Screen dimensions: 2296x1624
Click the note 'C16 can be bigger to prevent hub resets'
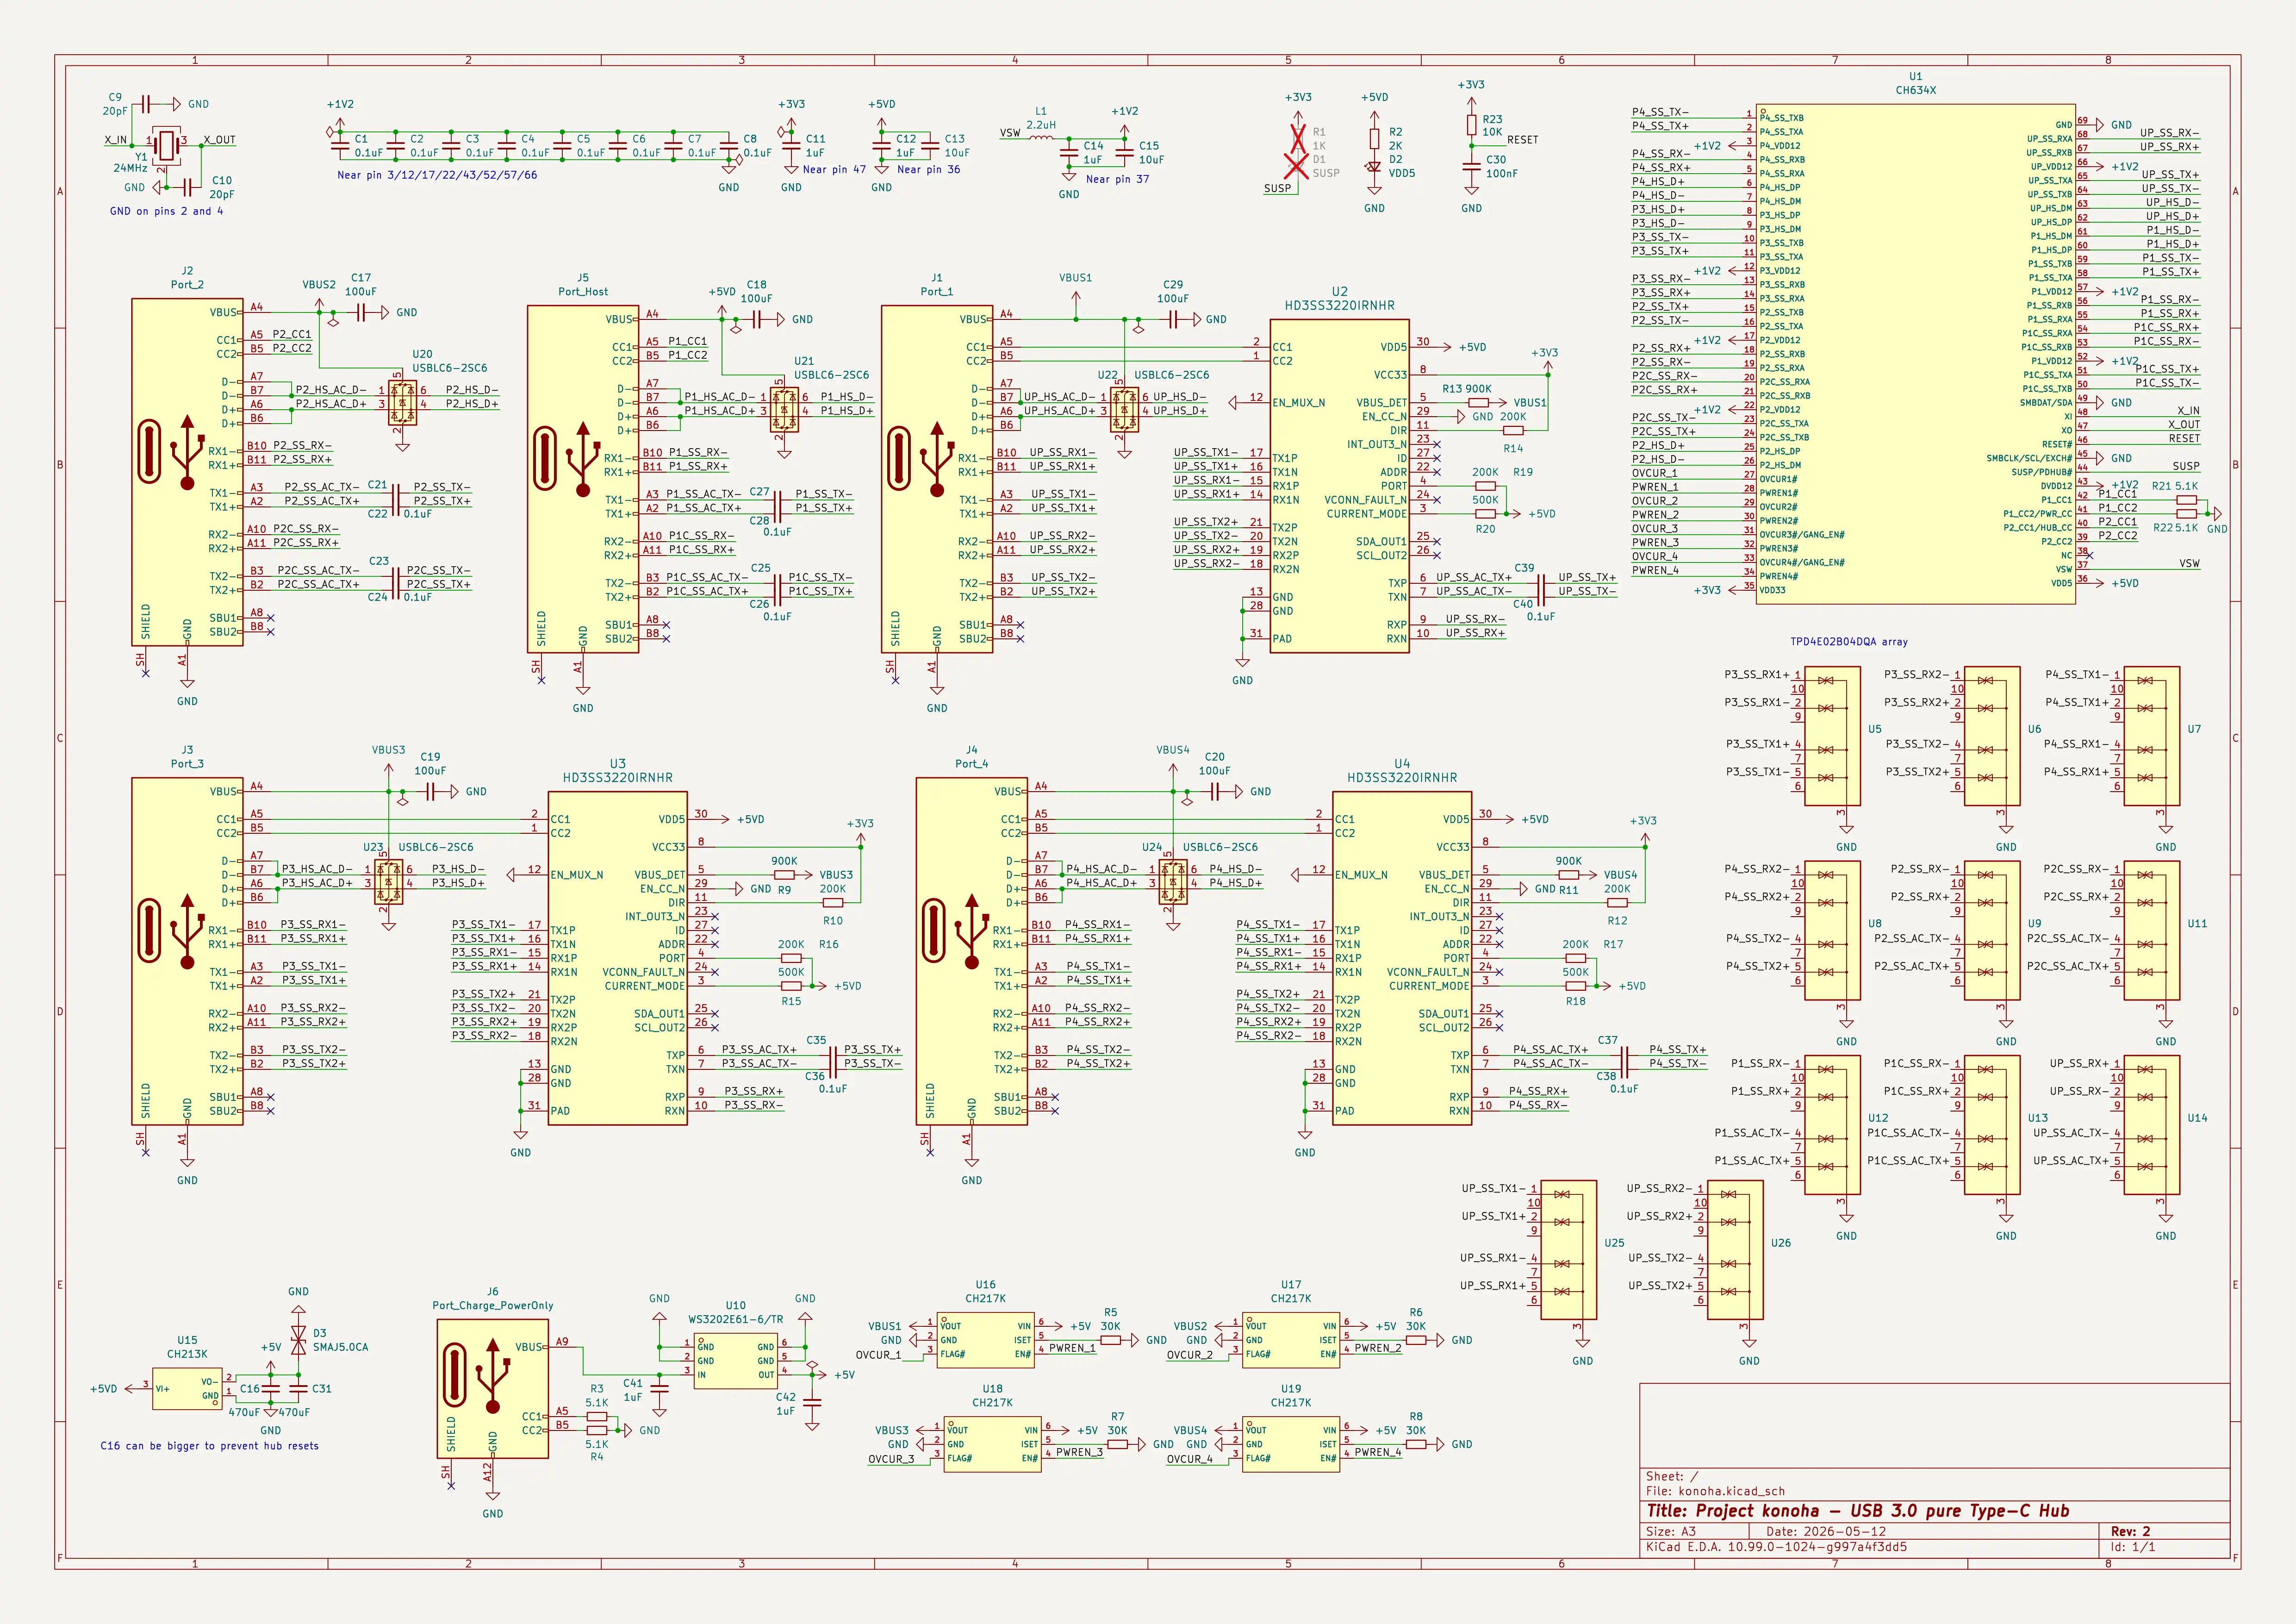click(209, 1446)
